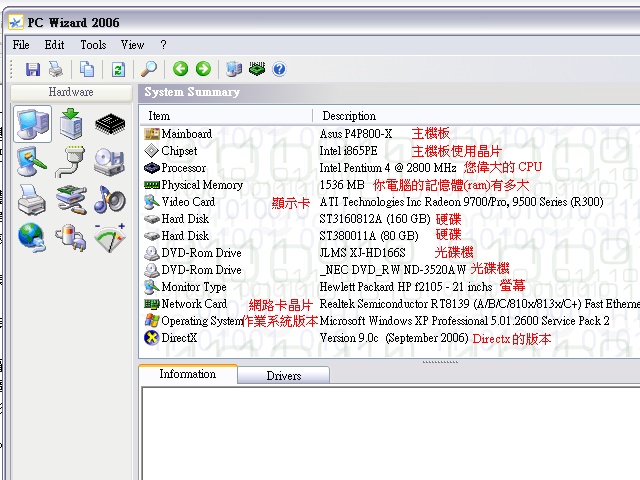640x480 pixels.
Task: Switch to the Drivers tab
Action: [x=284, y=376]
